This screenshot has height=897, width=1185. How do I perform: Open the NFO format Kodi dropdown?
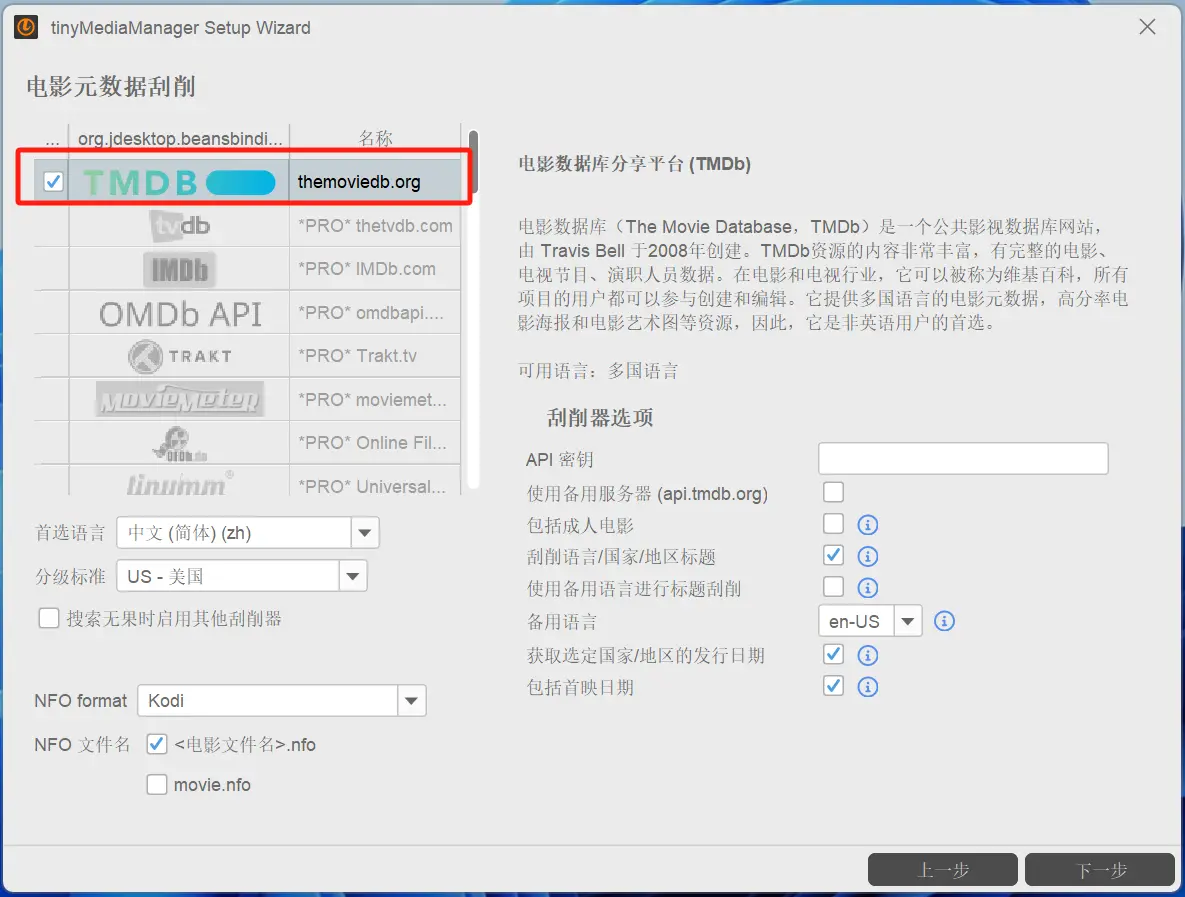click(411, 700)
